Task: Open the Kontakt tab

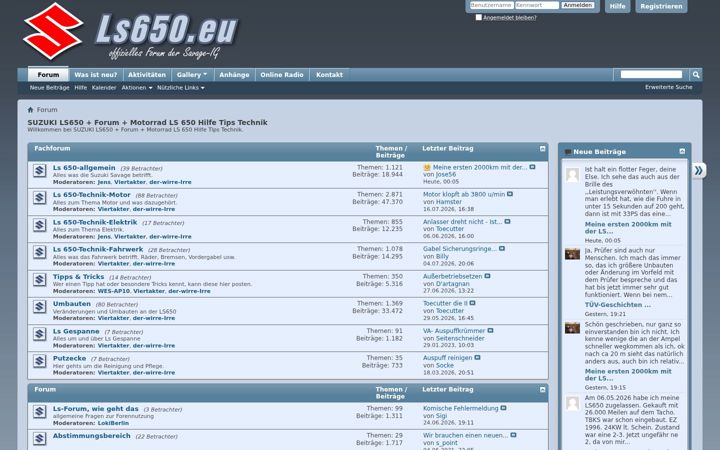Action: 329,74
